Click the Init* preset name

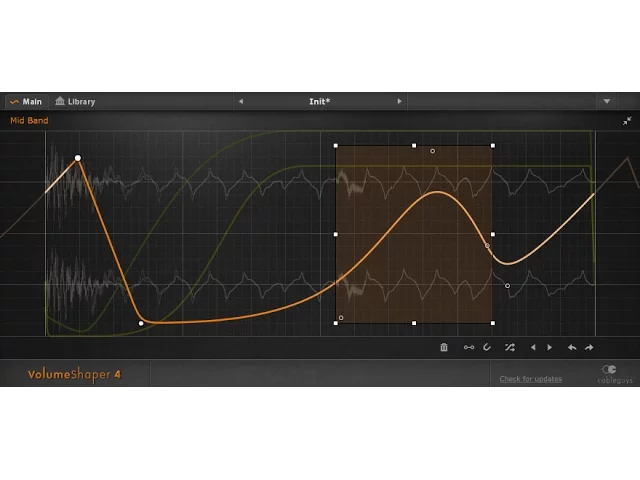click(x=319, y=101)
